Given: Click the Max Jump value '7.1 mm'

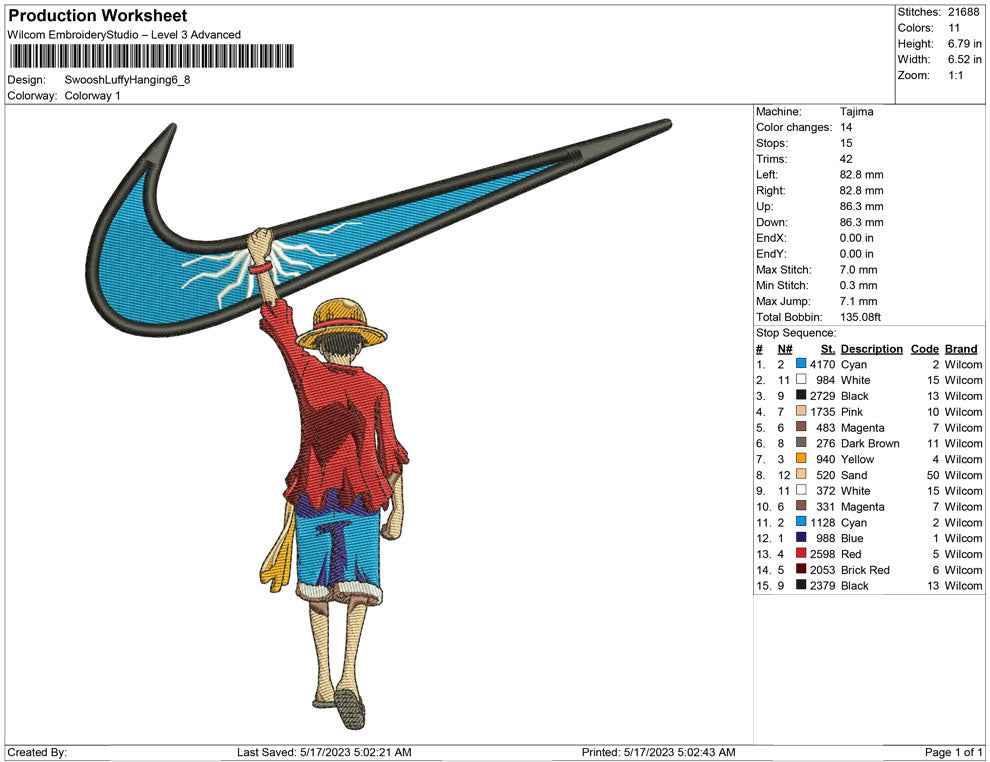Looking at the screenshot, I should 858,301.
